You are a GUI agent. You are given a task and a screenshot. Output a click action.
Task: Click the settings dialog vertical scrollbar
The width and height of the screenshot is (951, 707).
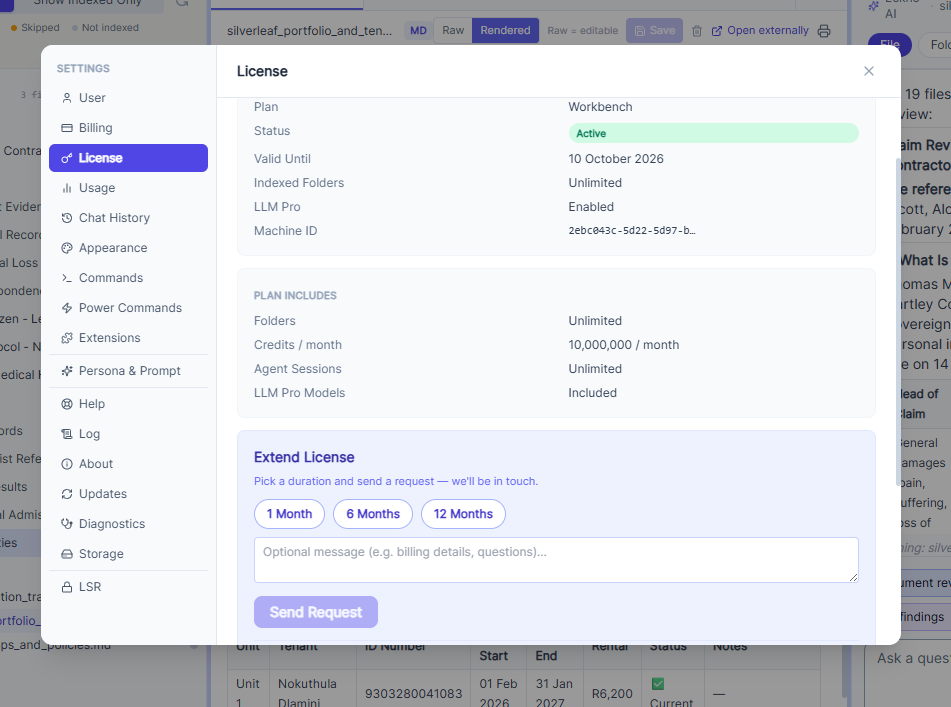pos(898,321)
